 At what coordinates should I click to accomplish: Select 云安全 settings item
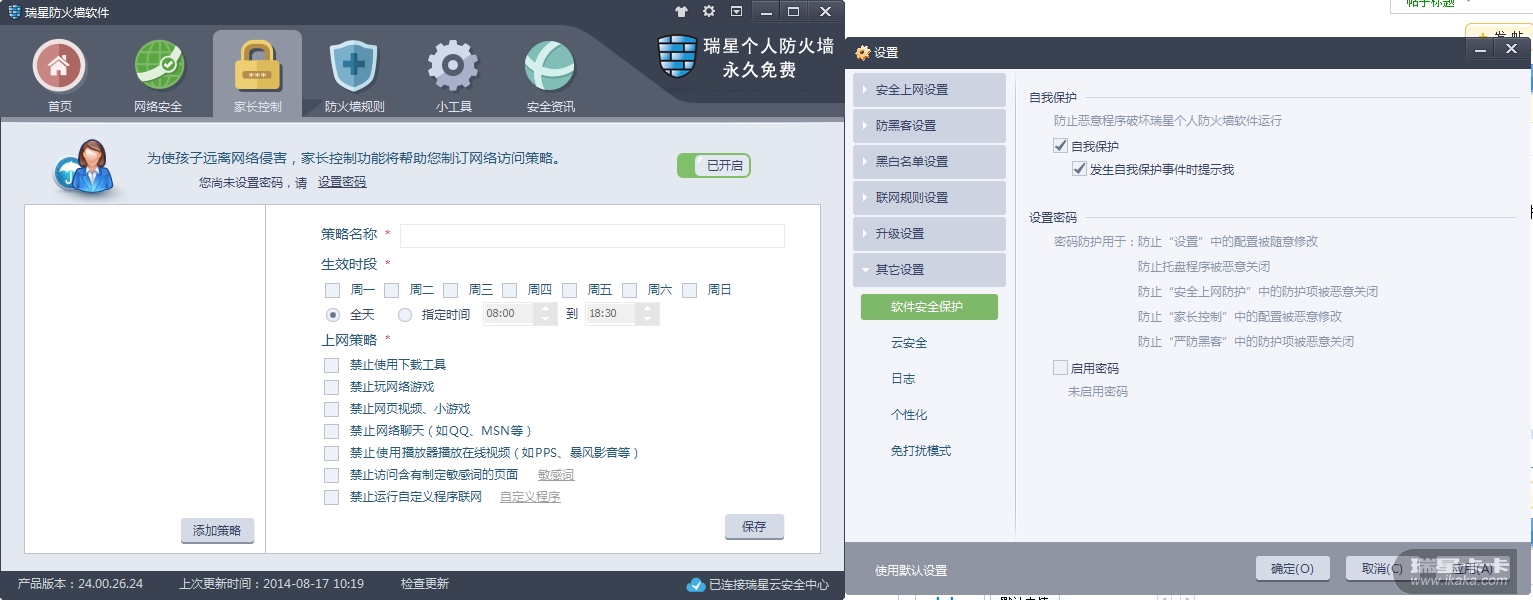pyautogui.click(x=909, y=343)
